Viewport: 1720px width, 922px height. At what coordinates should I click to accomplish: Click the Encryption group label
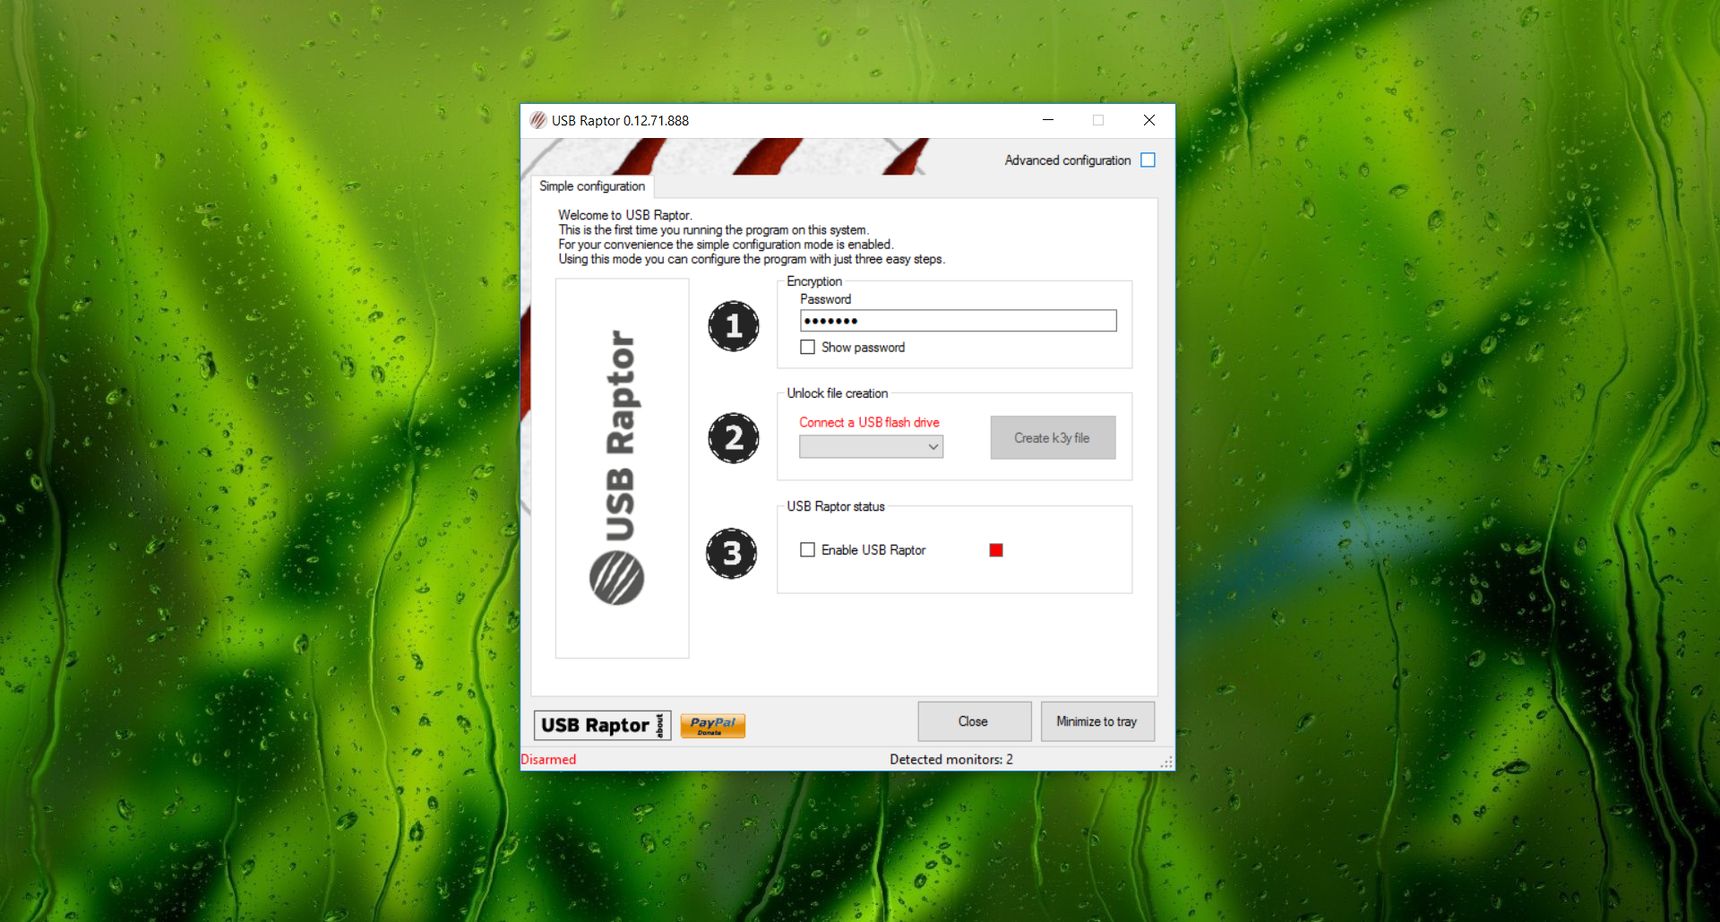814,281
